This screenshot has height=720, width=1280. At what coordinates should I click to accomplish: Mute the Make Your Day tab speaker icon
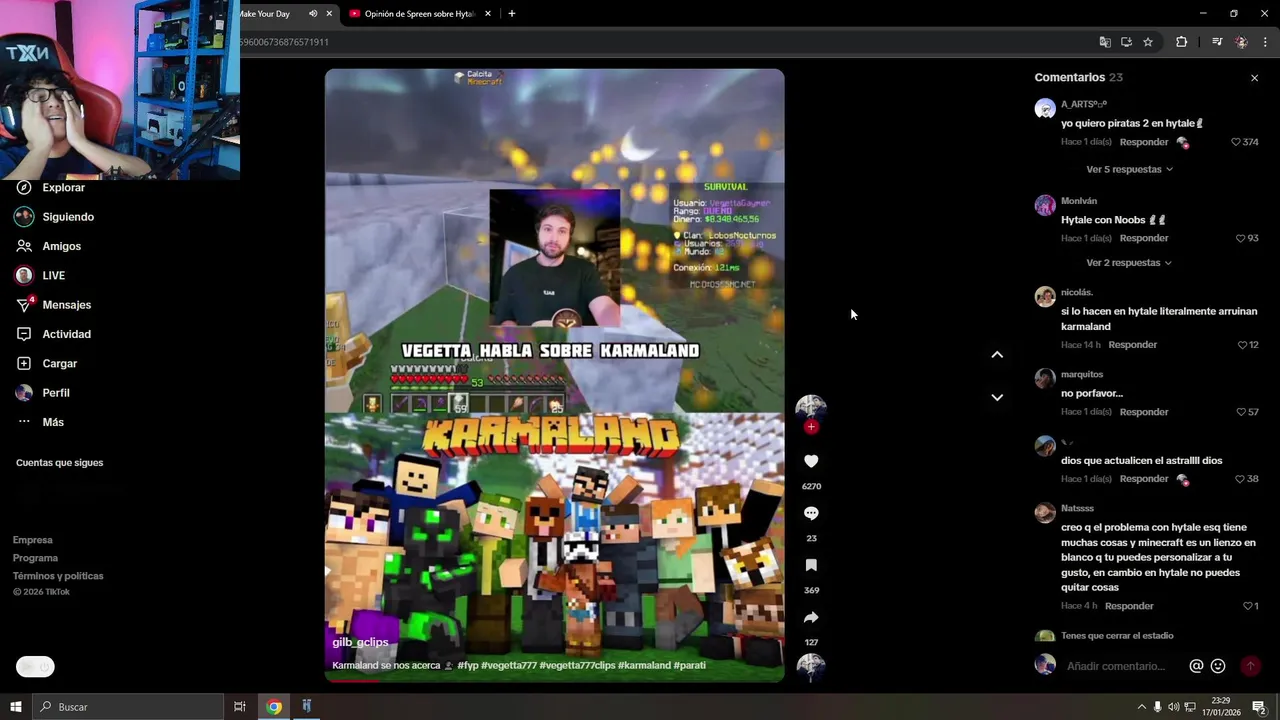point(313,14)
